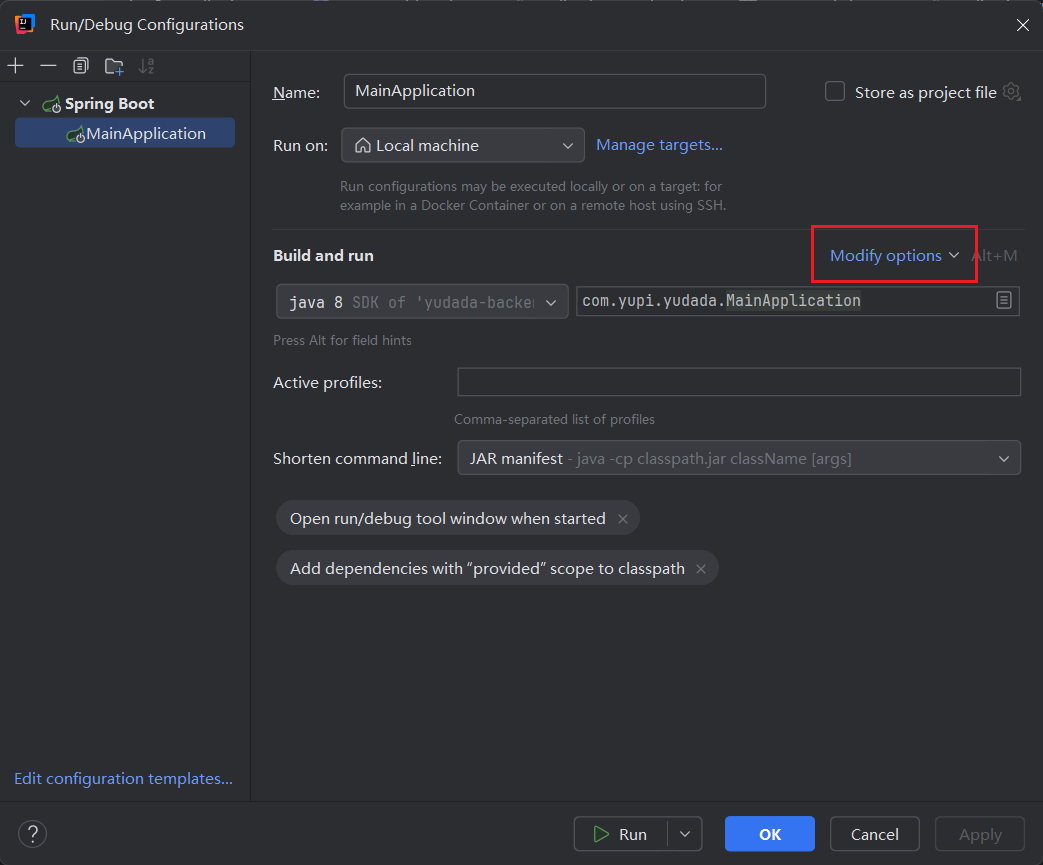Click the expand field icon in main class box

[1004, 300]
